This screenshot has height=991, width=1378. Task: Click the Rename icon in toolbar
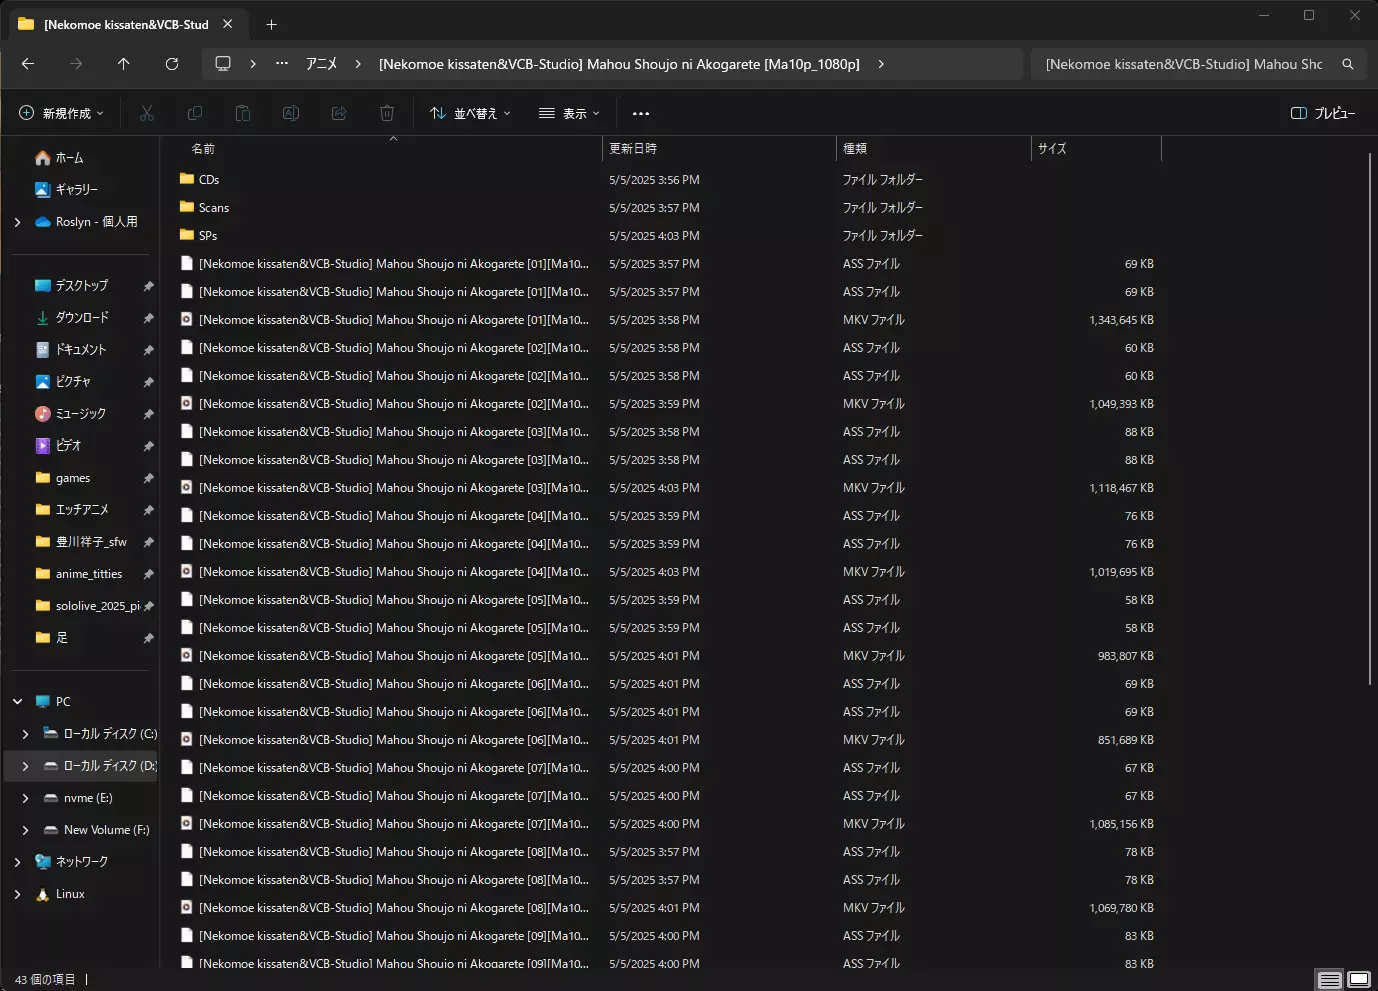click(x=291, y=113)
